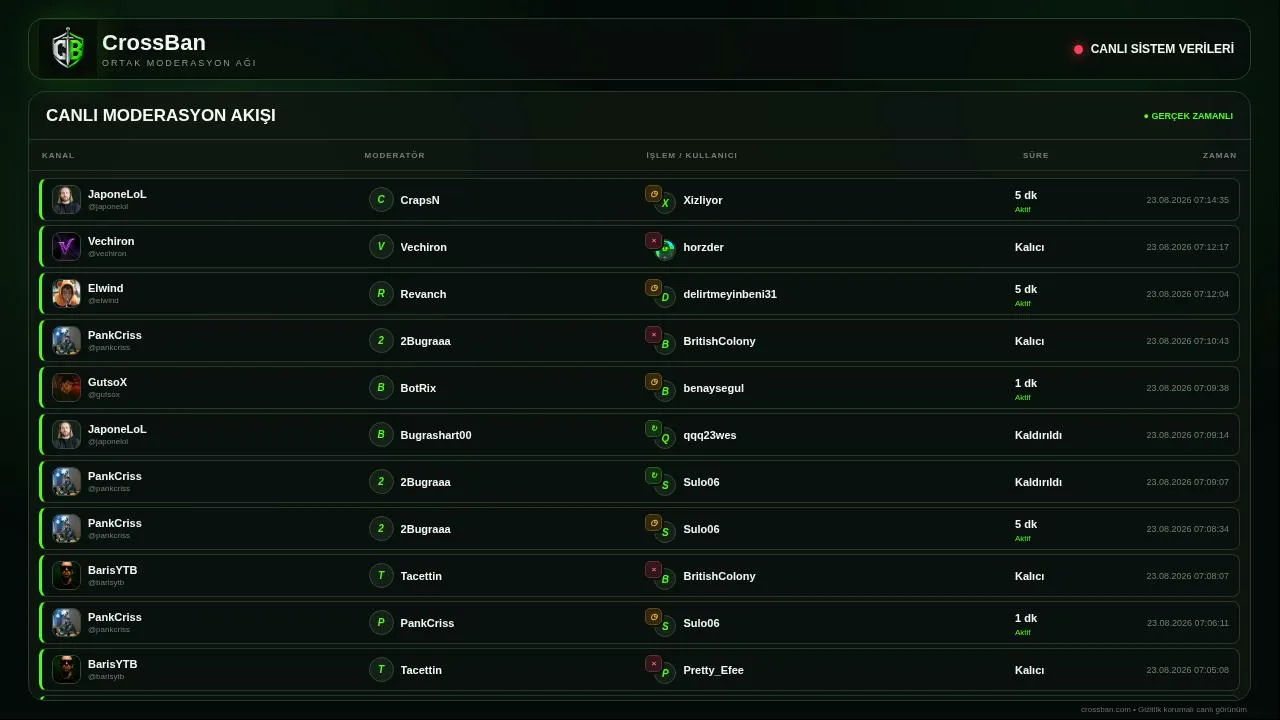Open the Elwind channel avatar

pos(66,294)
